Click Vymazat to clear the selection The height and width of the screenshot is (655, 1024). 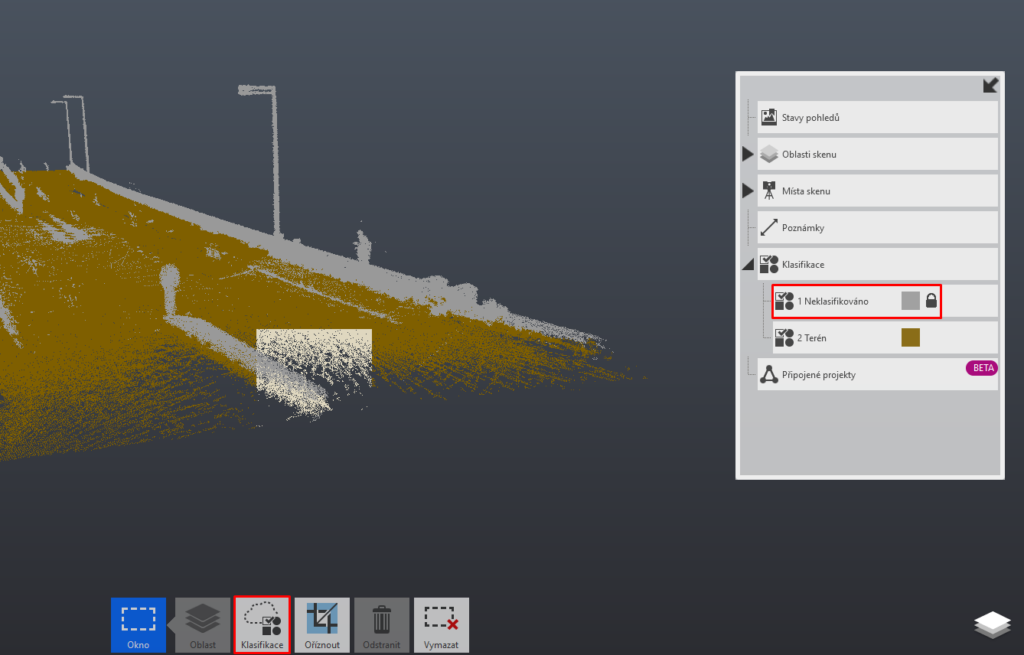pyautogui.click(x=441, y=625)
